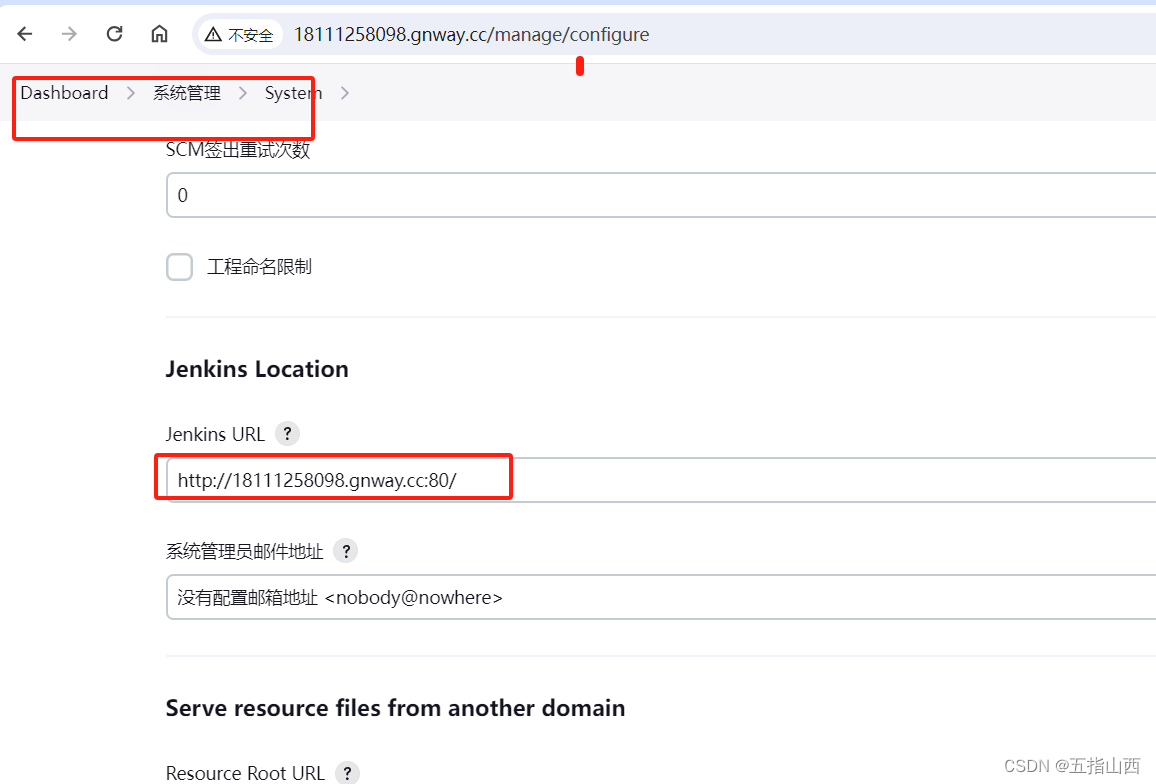The height and width of the screenshot is (784, 1156).
Task: Click the System breadcrumb item
Action: (x=293, y=93)
